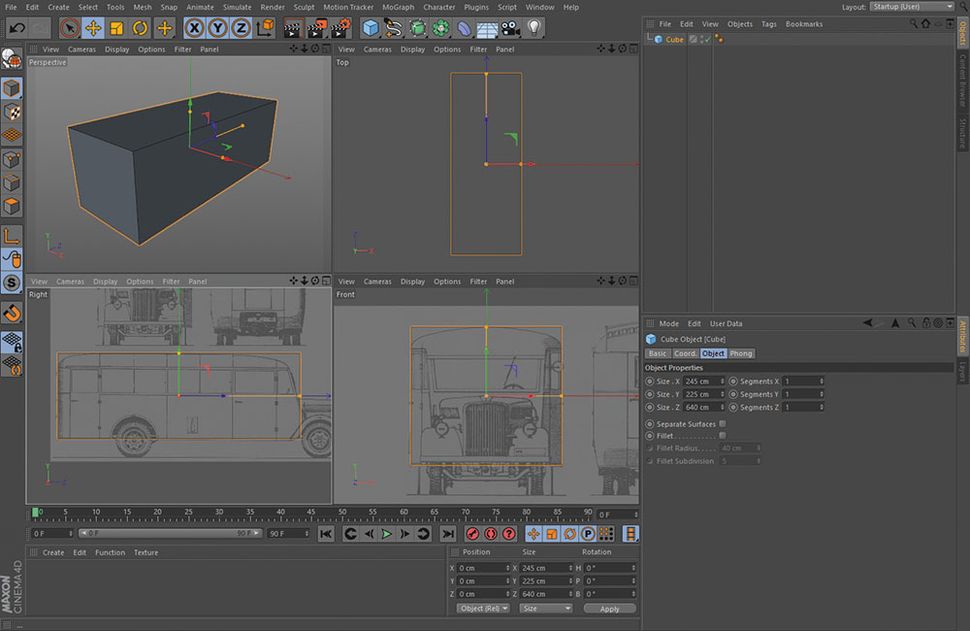Open the MoGraph menu
The height and width of the screenshot is (631, 970).
point(397,7)
